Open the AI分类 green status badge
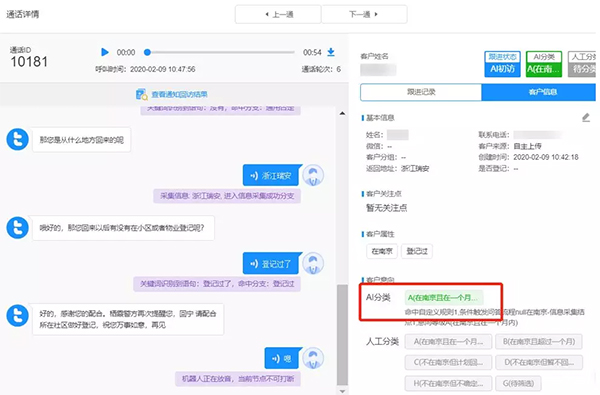 [x=544, y=64]
